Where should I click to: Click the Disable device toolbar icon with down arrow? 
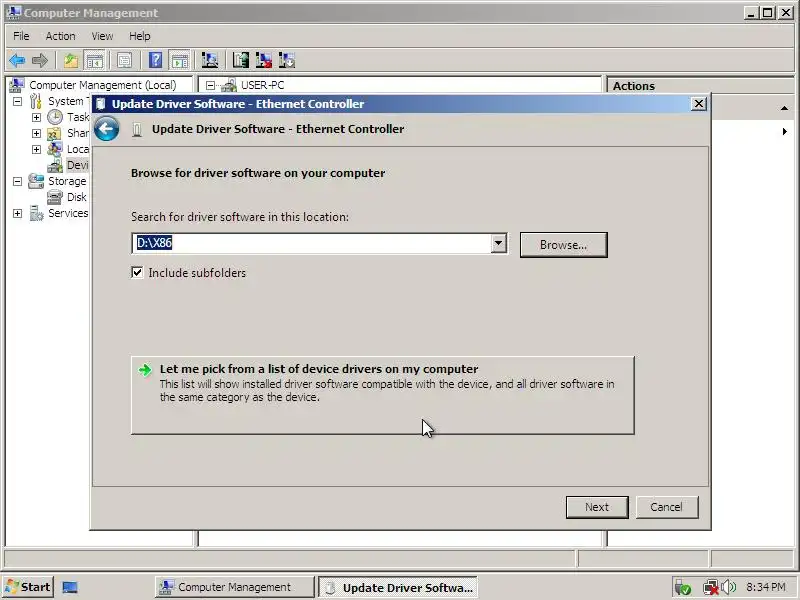point(287,60)
